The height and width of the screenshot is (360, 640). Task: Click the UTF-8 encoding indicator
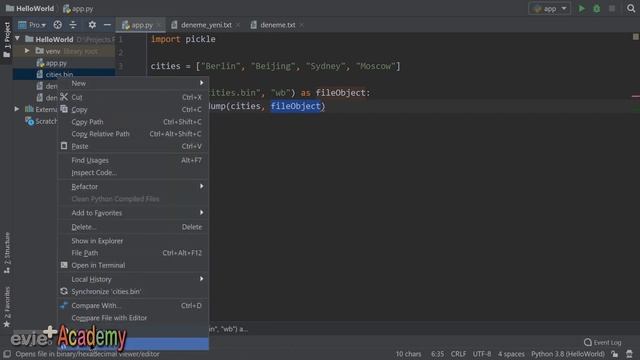[482, 354]
